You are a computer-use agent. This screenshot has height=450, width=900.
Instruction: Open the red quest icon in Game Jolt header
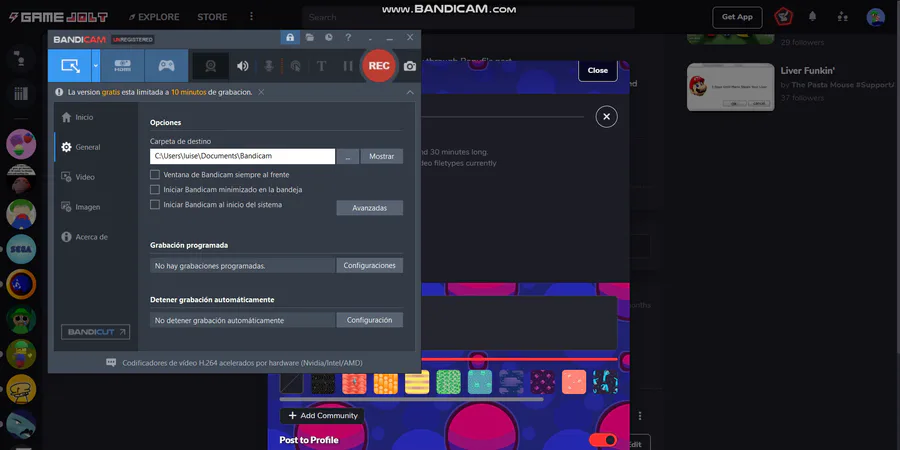click(783, 17)
